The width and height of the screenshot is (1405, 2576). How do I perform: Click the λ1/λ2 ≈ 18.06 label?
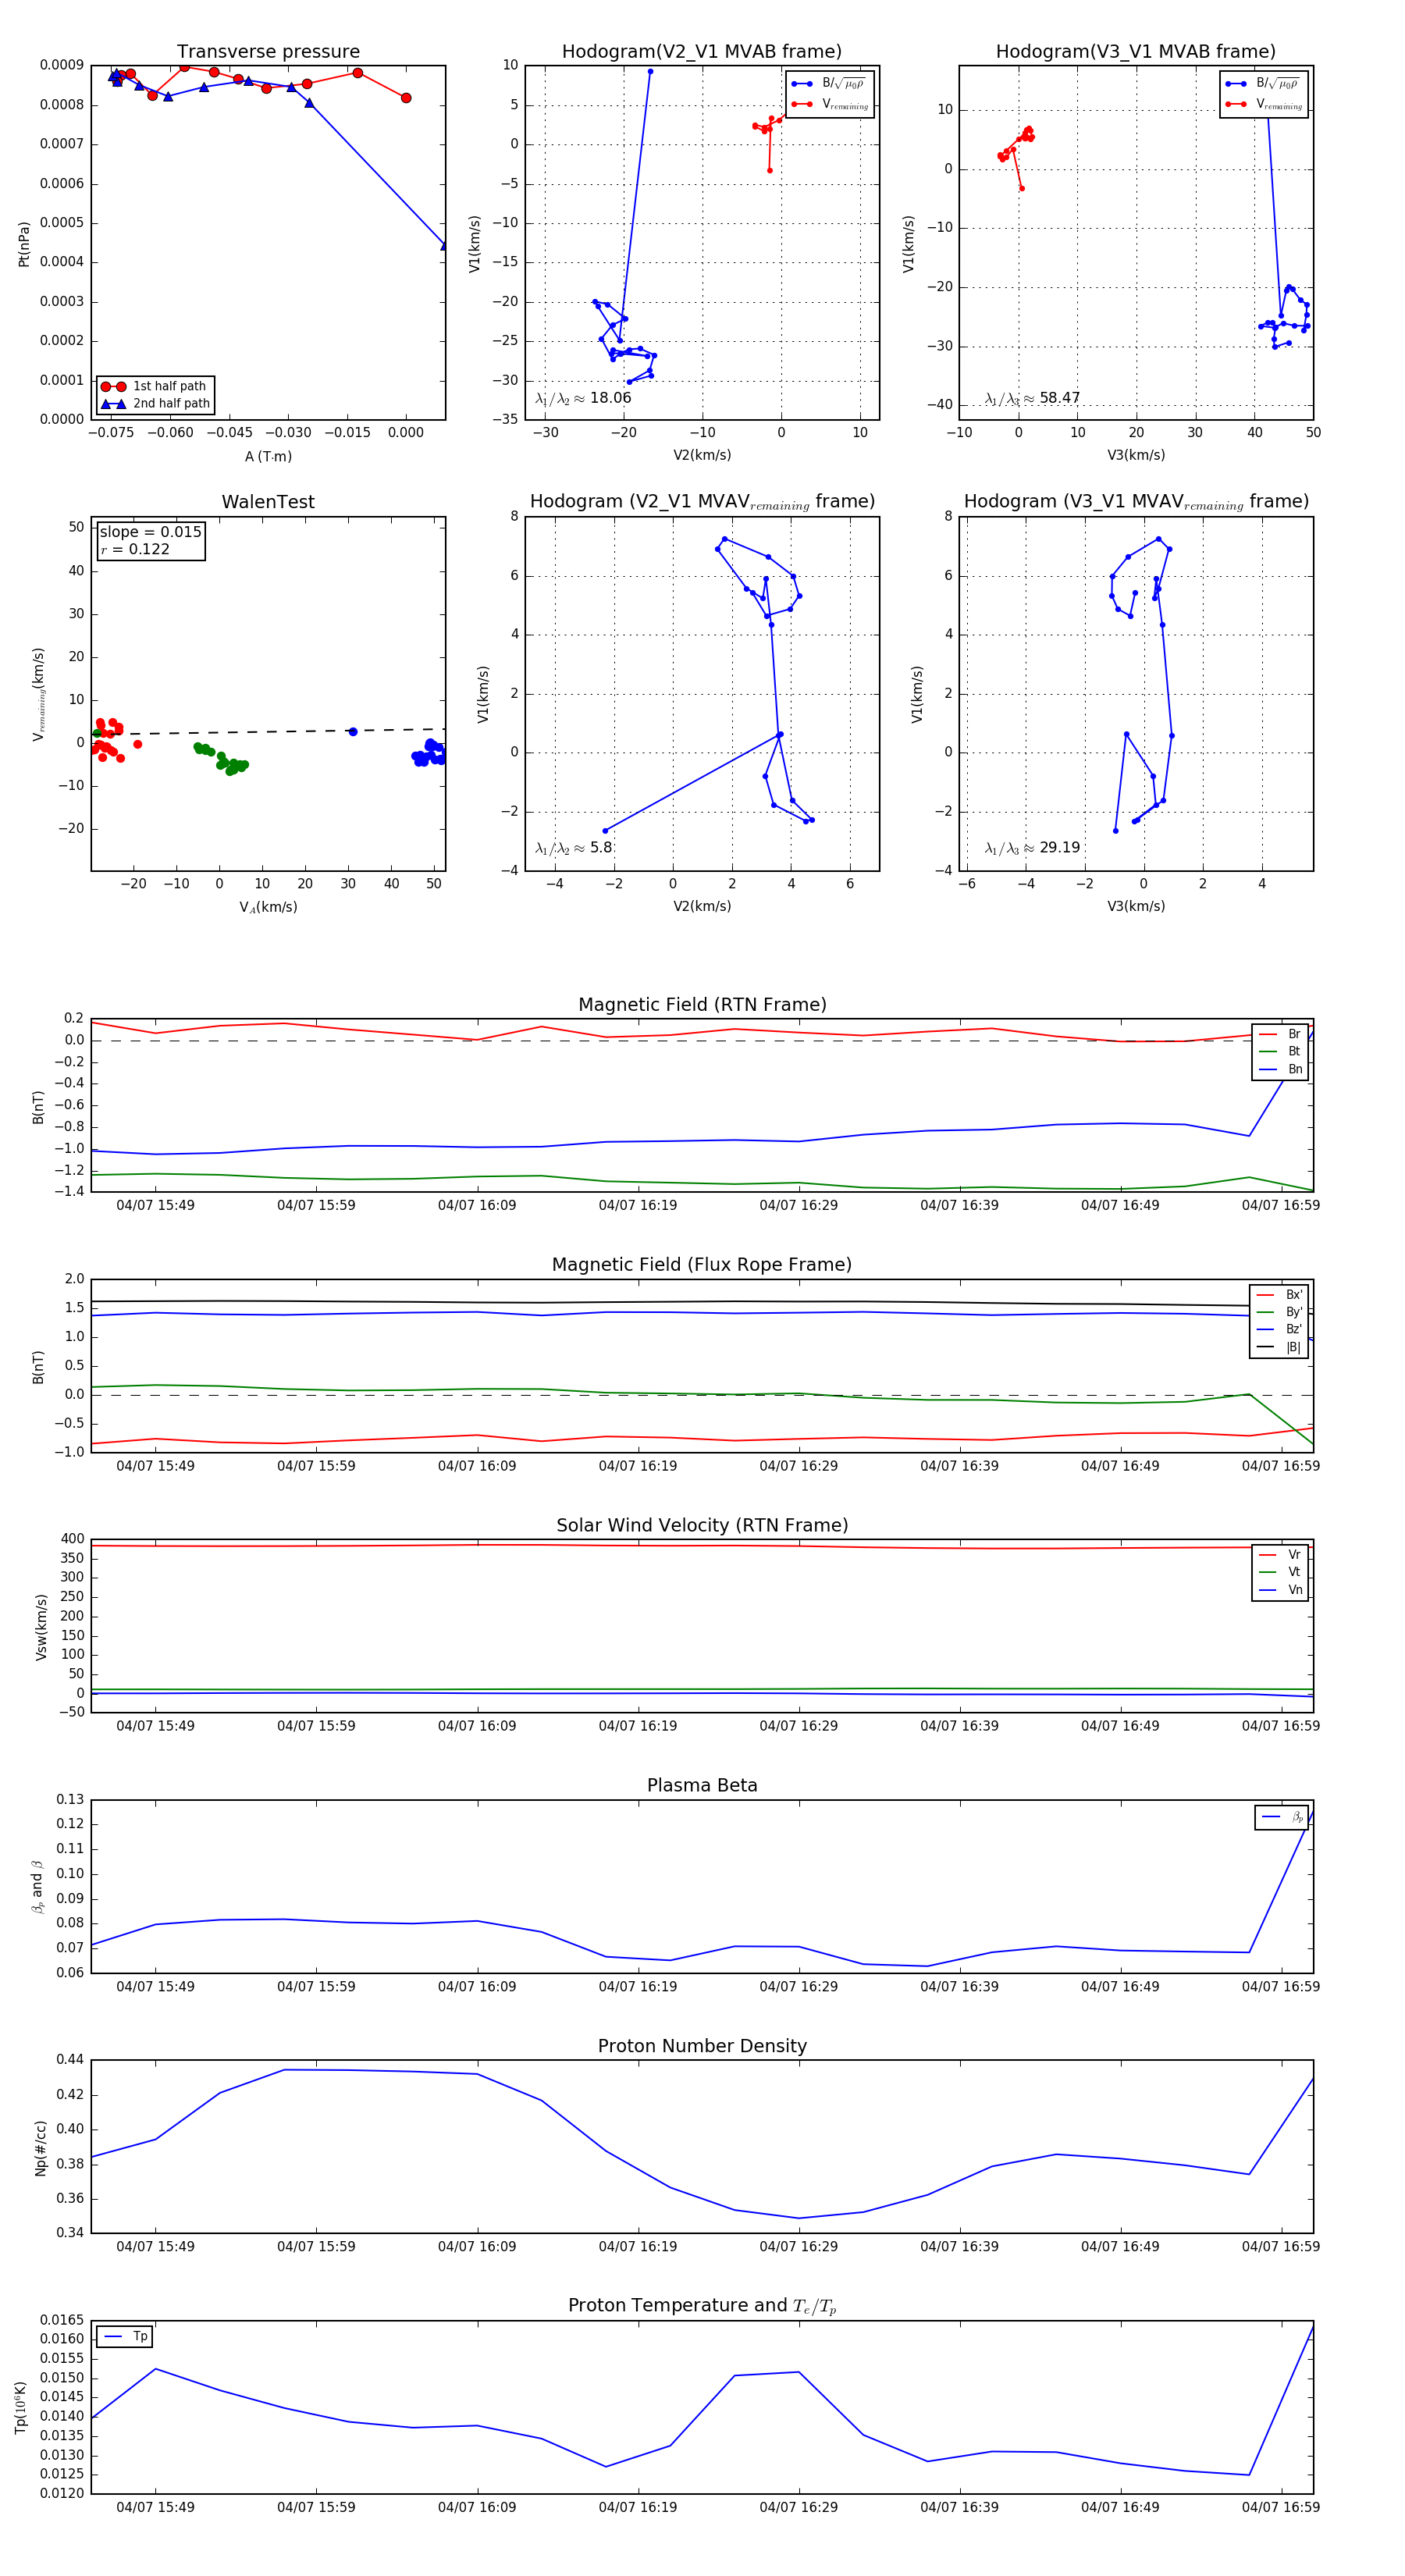584,398
